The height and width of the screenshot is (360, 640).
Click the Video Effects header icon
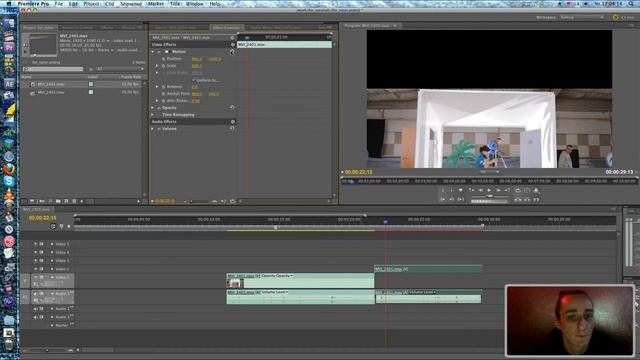[x=233, y=44]
